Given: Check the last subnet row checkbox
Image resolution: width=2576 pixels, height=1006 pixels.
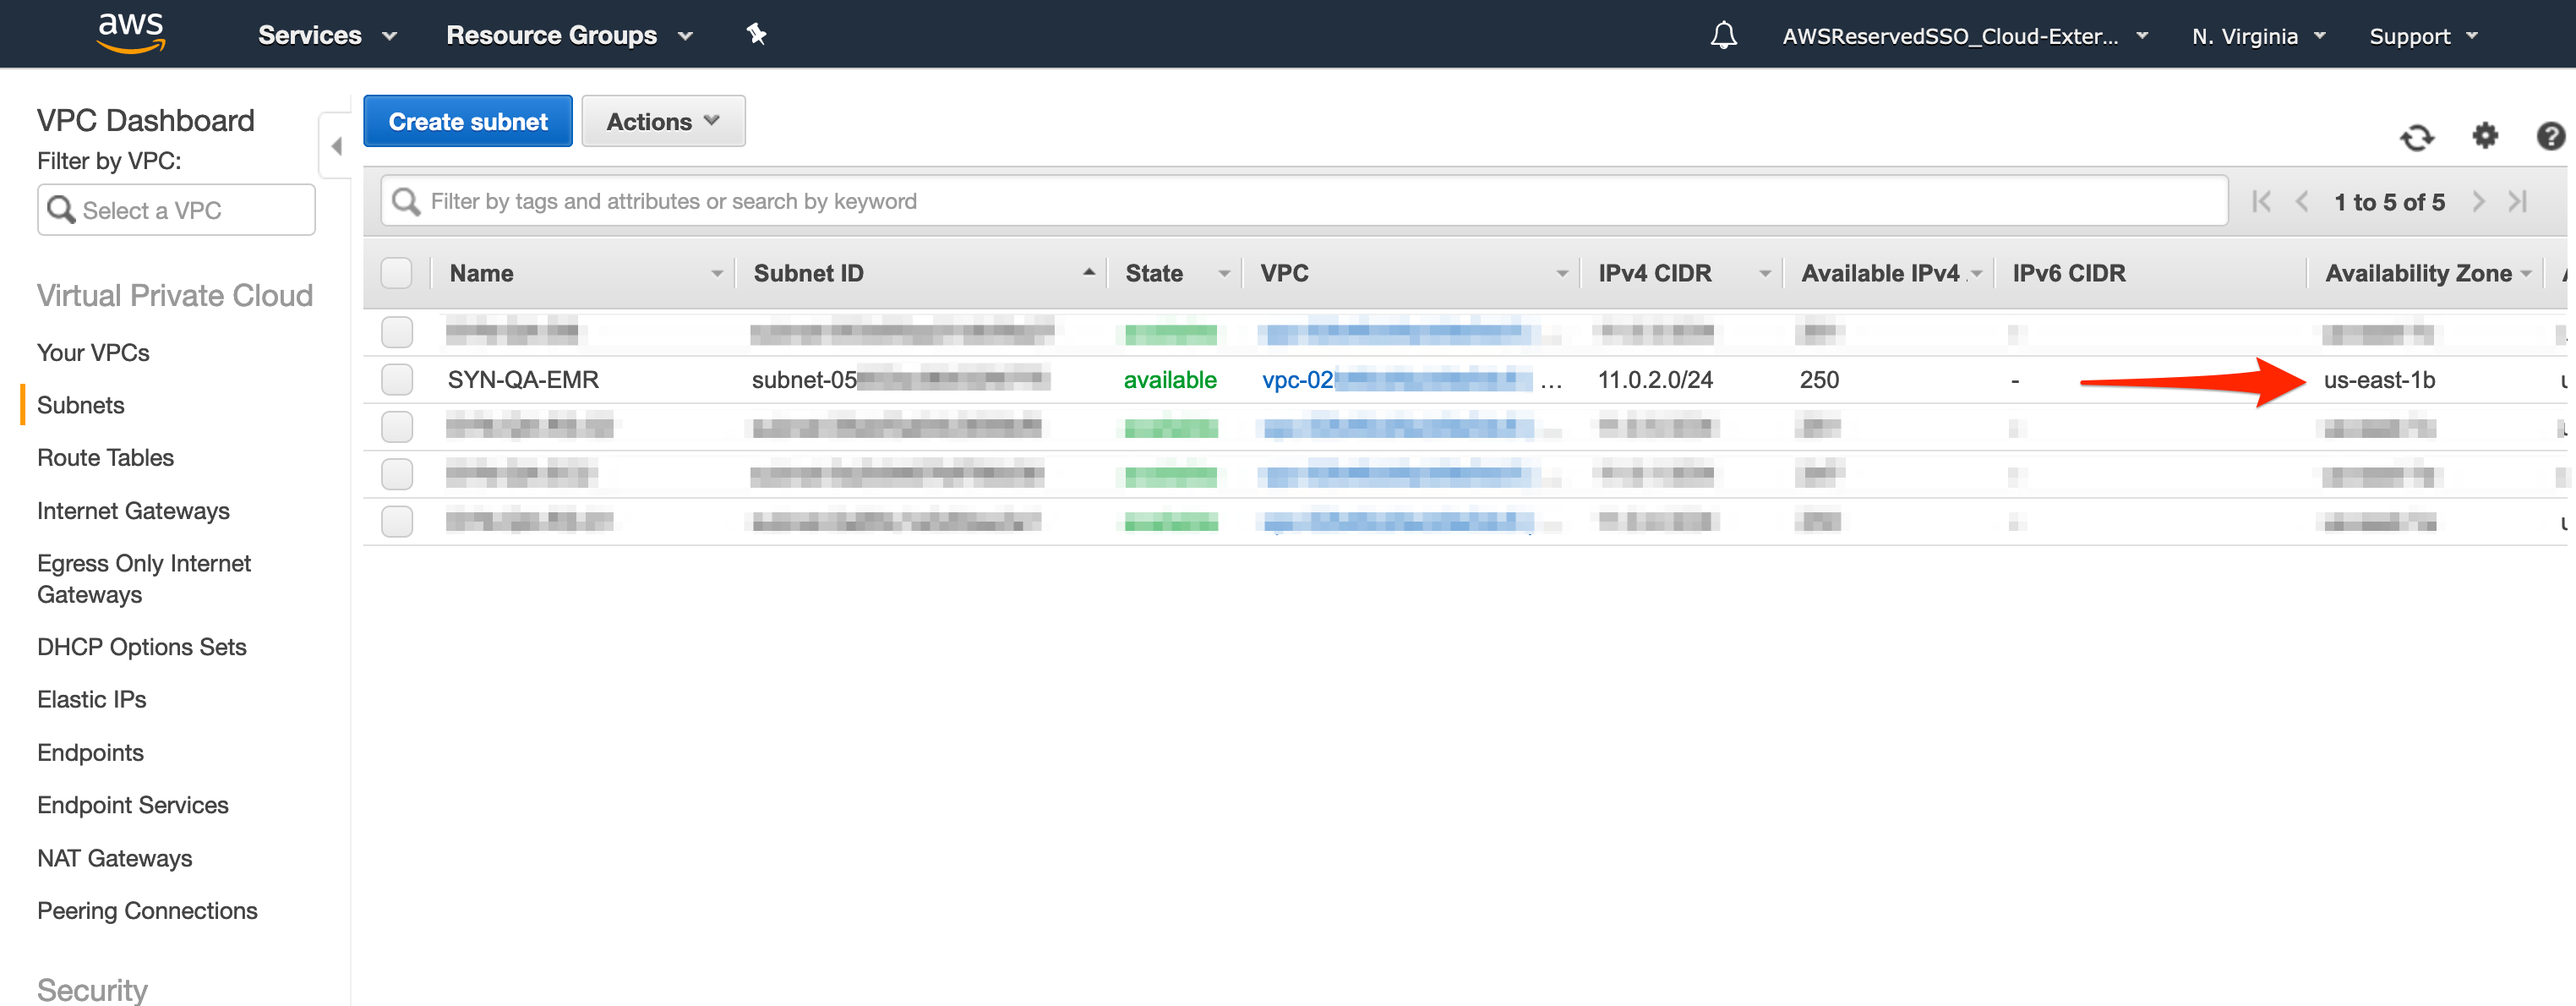Looking at the screenshot, I should point(397,521).
